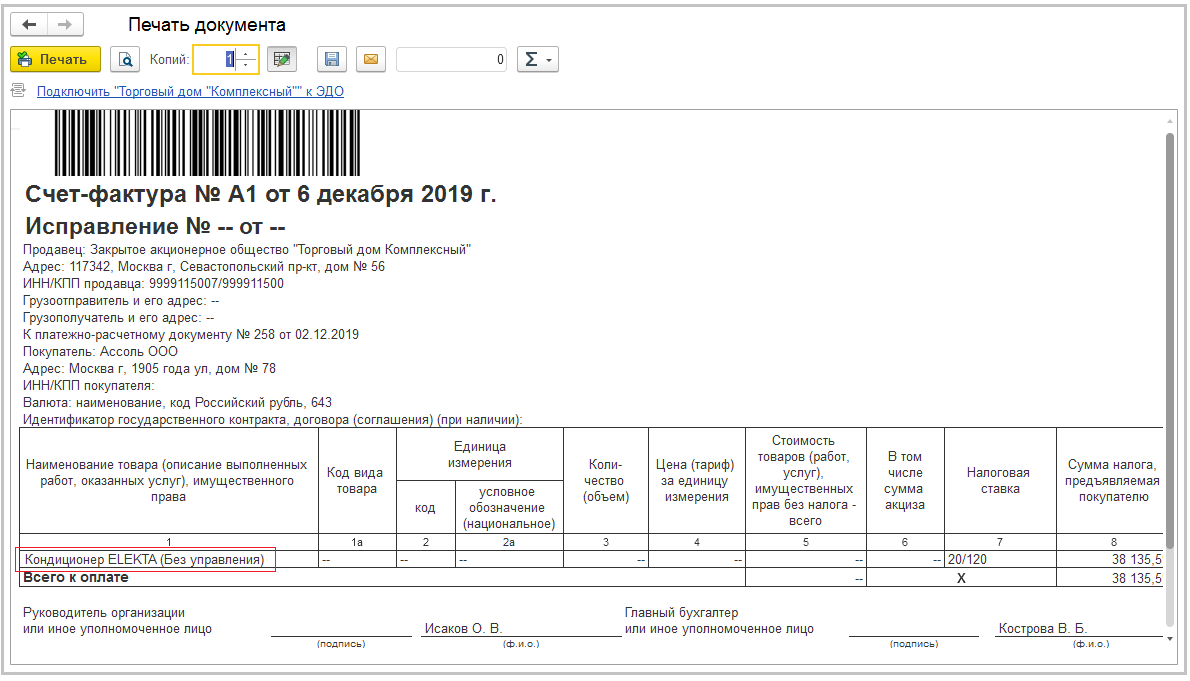Screen dimensions: 1190x681
Task: Click signer name Исаков О. В.
Action: [x=463, y=629]
